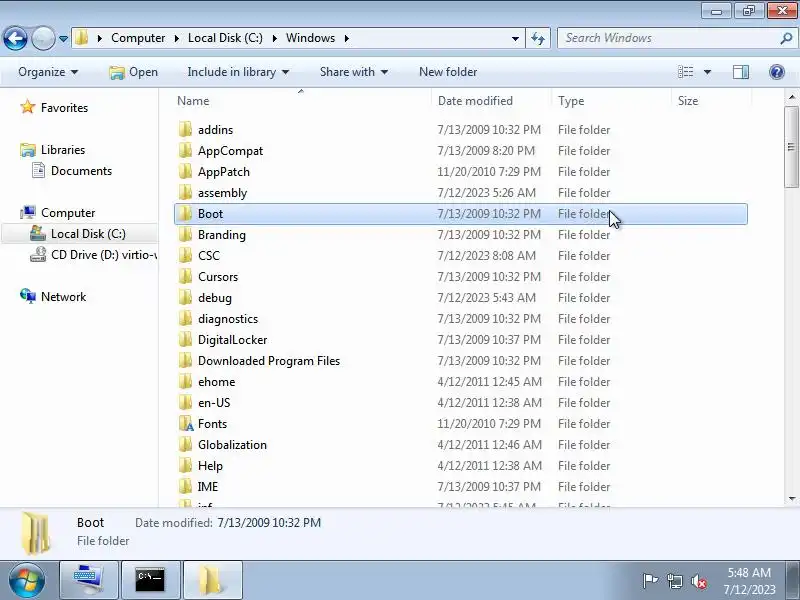Screen dimensions: 800x600
Task: Select the addins folder icon
Action: (186, 130)
